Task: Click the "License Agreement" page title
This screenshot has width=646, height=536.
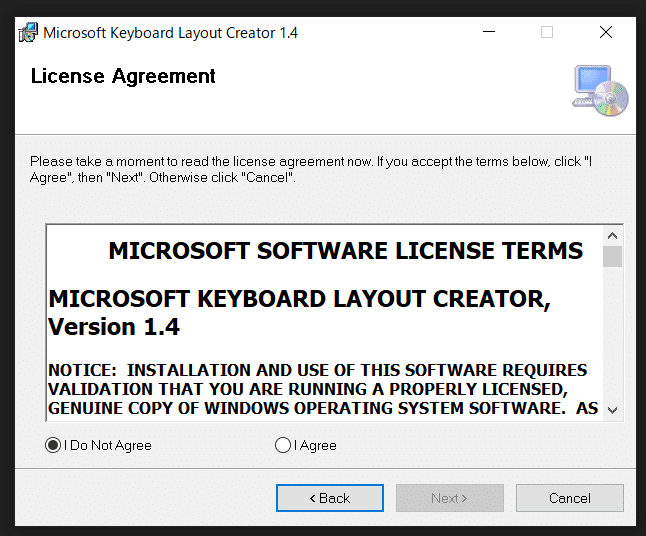Action: pyautogui.click(x=123, y=76)
